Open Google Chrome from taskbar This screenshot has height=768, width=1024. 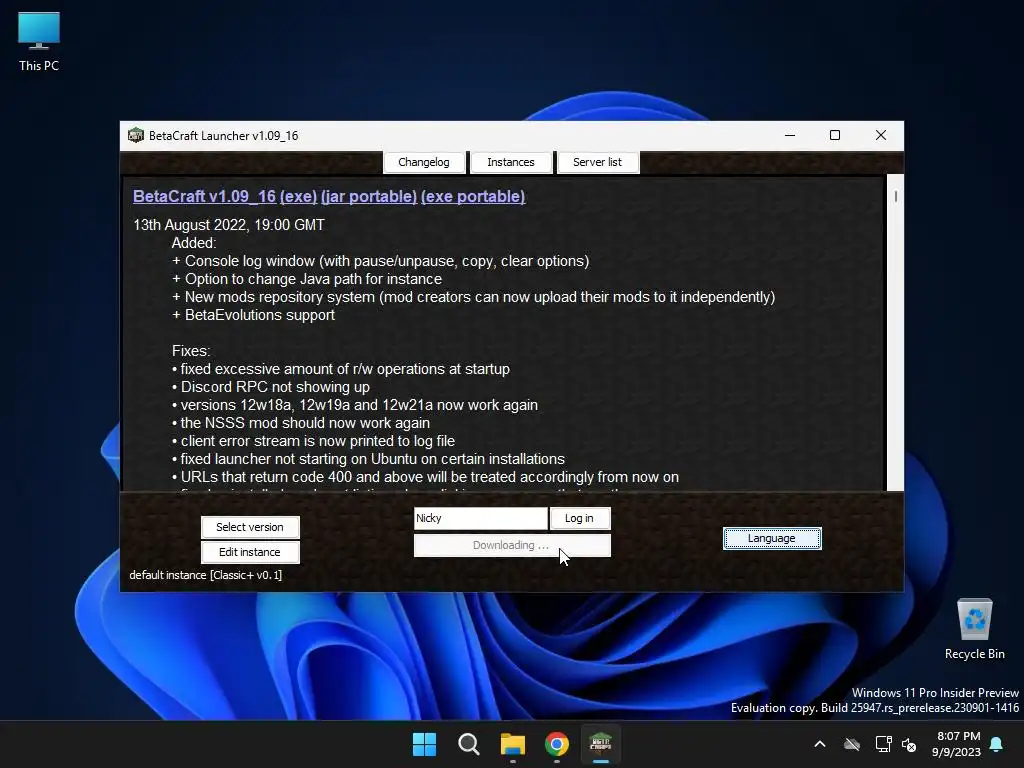tap(556, 744)
